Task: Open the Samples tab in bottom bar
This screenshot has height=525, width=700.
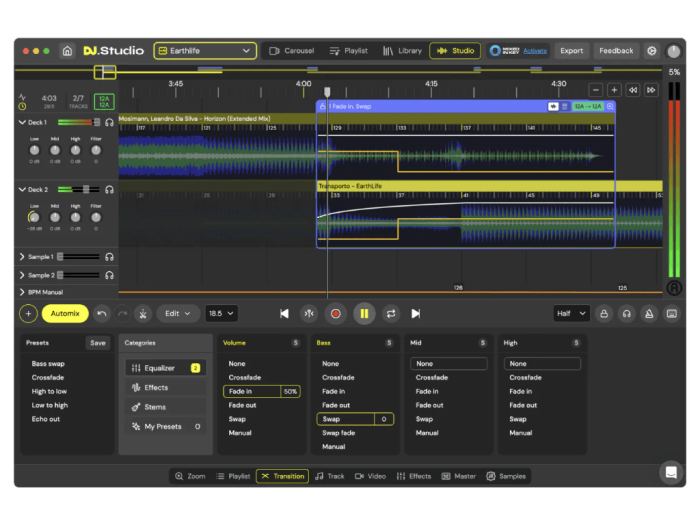Action: coord(506,476)
